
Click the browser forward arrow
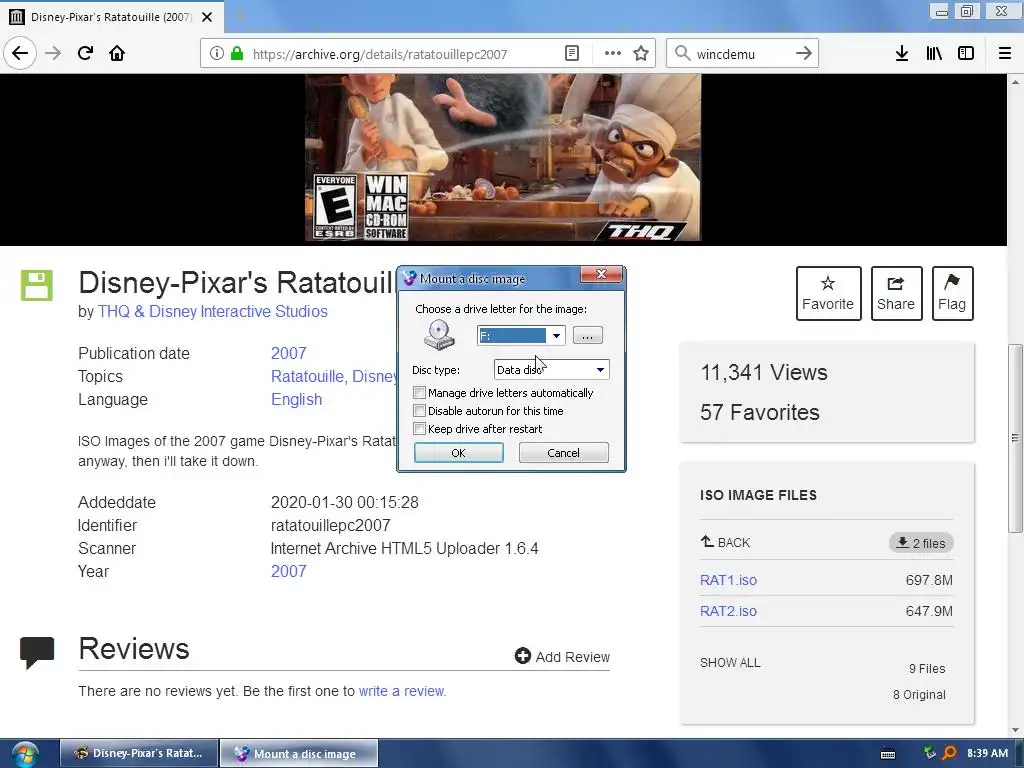pyautogui.click(x=53, y=54)
